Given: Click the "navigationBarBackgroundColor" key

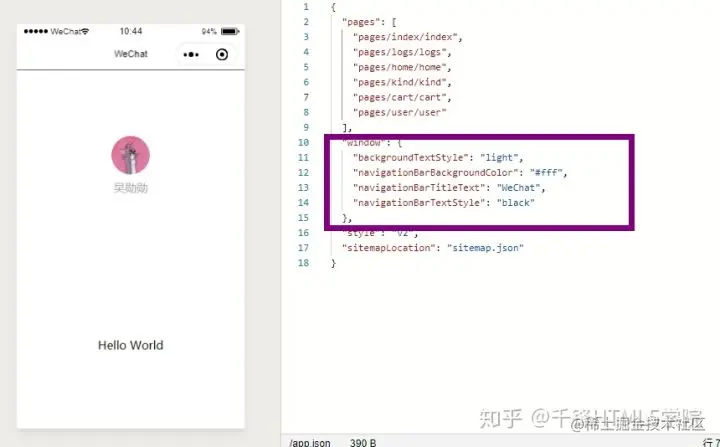Looking at the screenshot, I should pyautogui.click(x=435, y=173).
